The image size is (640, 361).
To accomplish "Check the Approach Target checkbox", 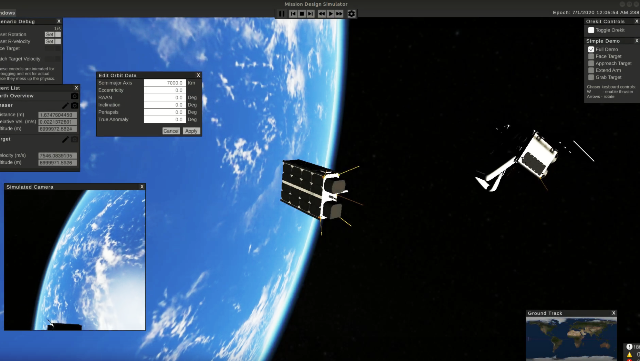I will coord(591,63).
